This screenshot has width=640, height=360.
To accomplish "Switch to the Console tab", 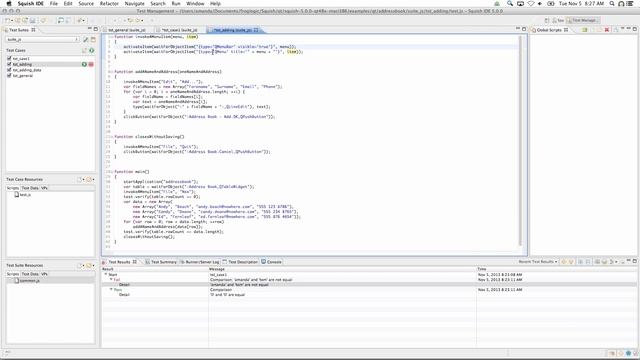I will 271,262.
